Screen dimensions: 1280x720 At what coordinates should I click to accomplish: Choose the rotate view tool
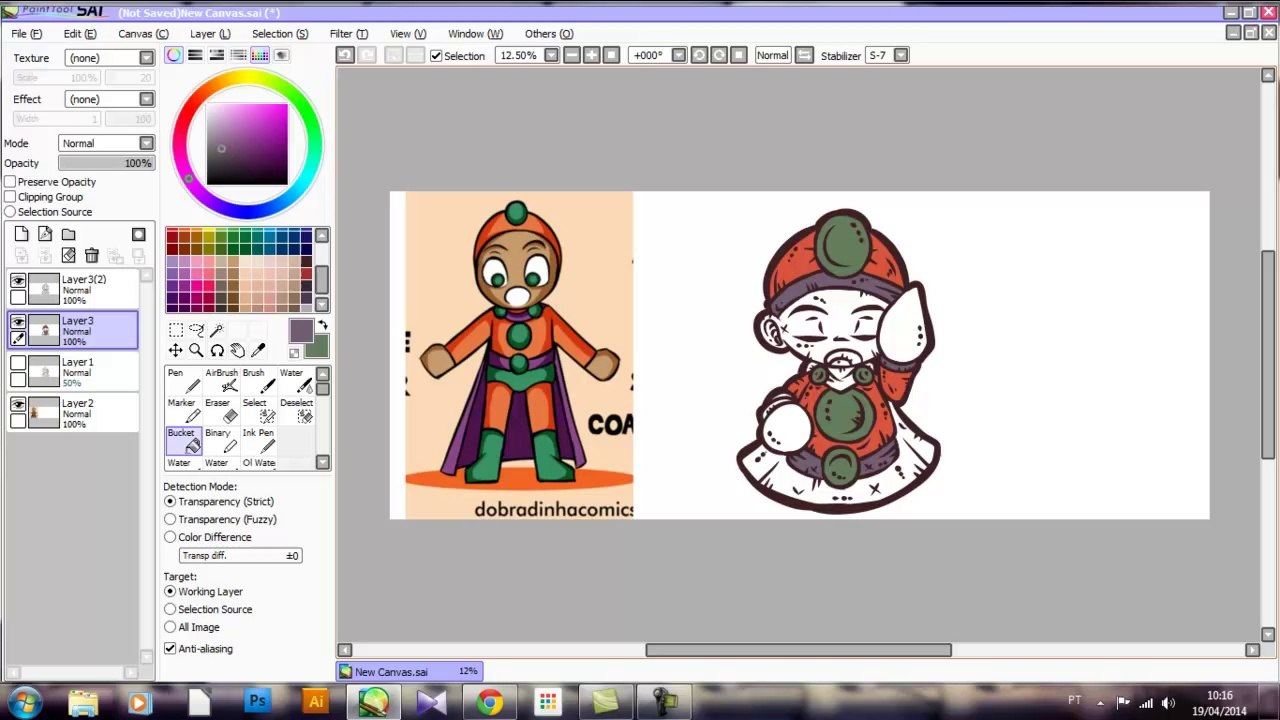pos(217,350)
